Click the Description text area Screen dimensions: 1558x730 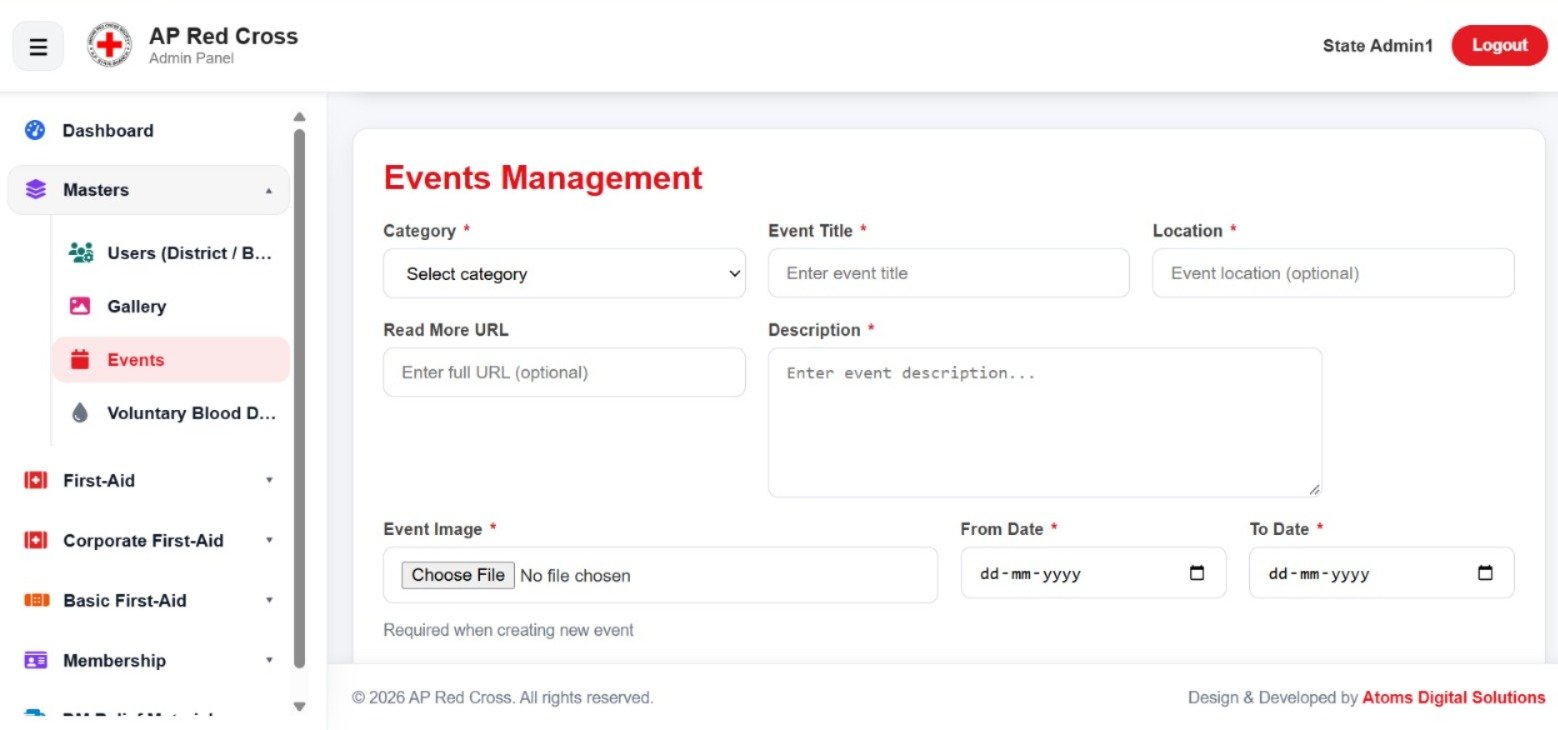click(1045, 422)
